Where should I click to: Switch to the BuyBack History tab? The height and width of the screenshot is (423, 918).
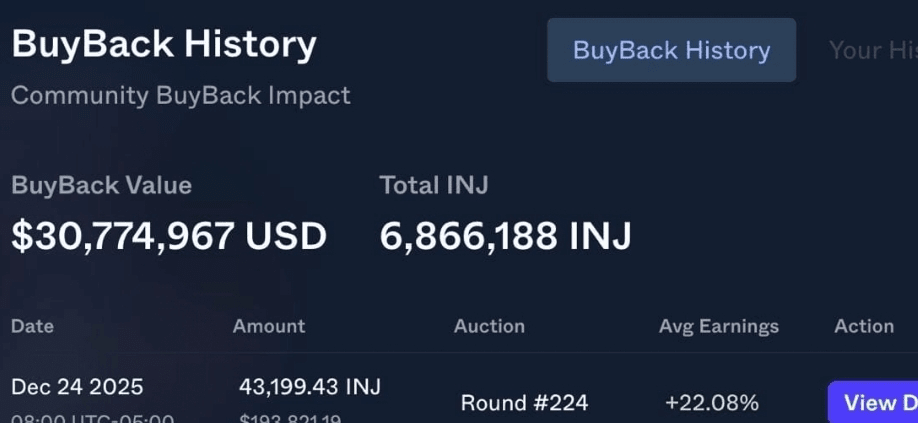pyautogui.click(x=671, y=50)
